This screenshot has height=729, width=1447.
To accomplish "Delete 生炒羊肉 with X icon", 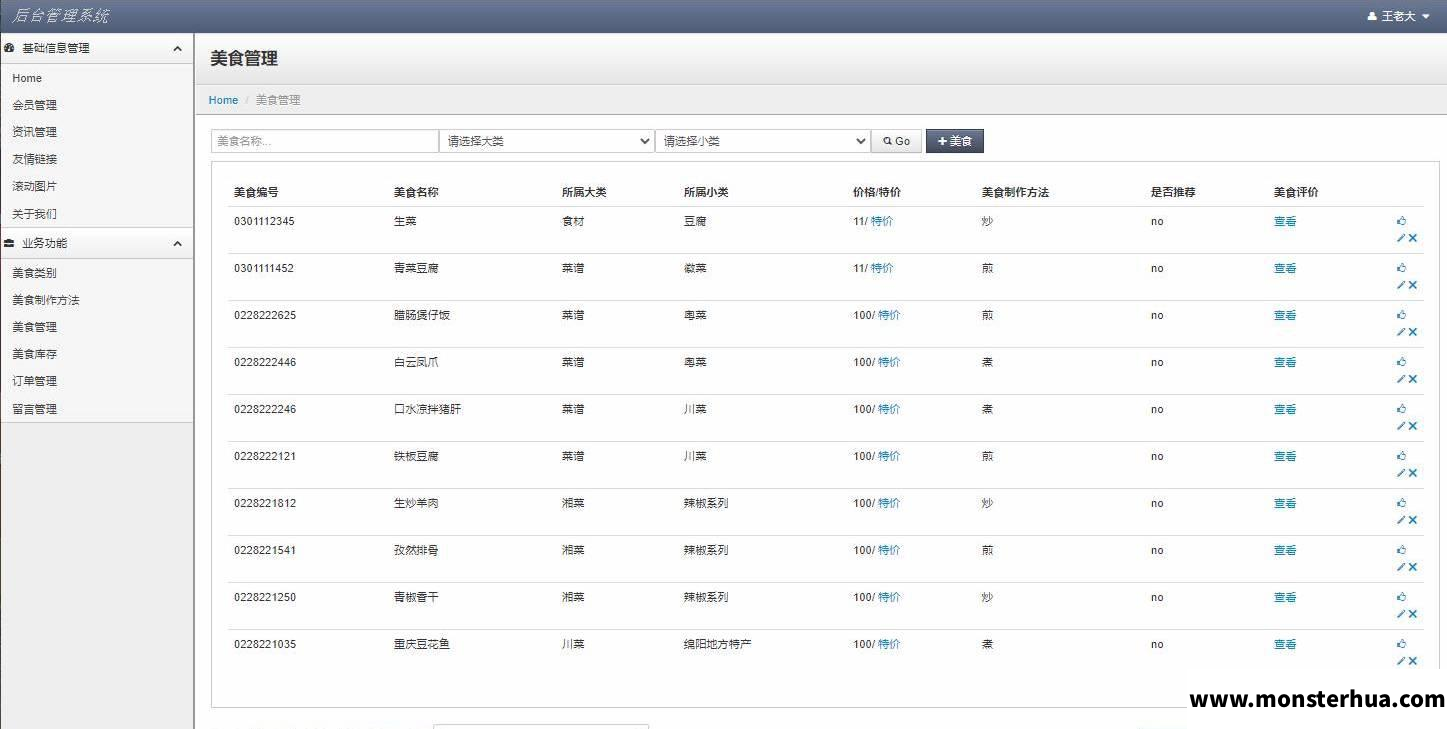I will coord(1413,520).
